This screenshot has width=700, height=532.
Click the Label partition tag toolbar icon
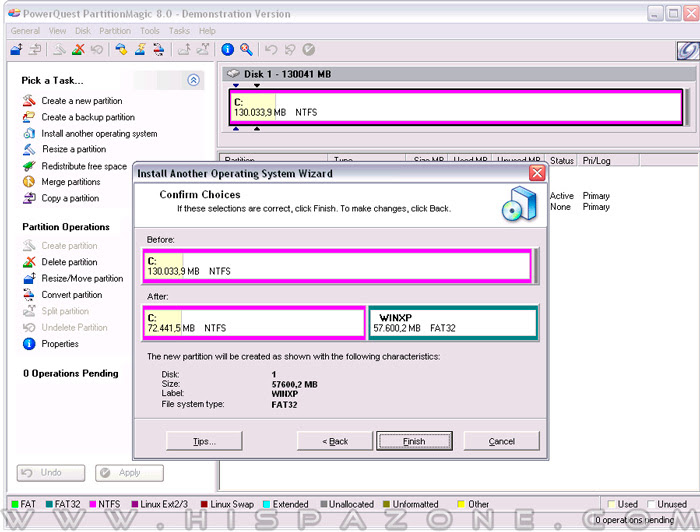tap(121, 49)
